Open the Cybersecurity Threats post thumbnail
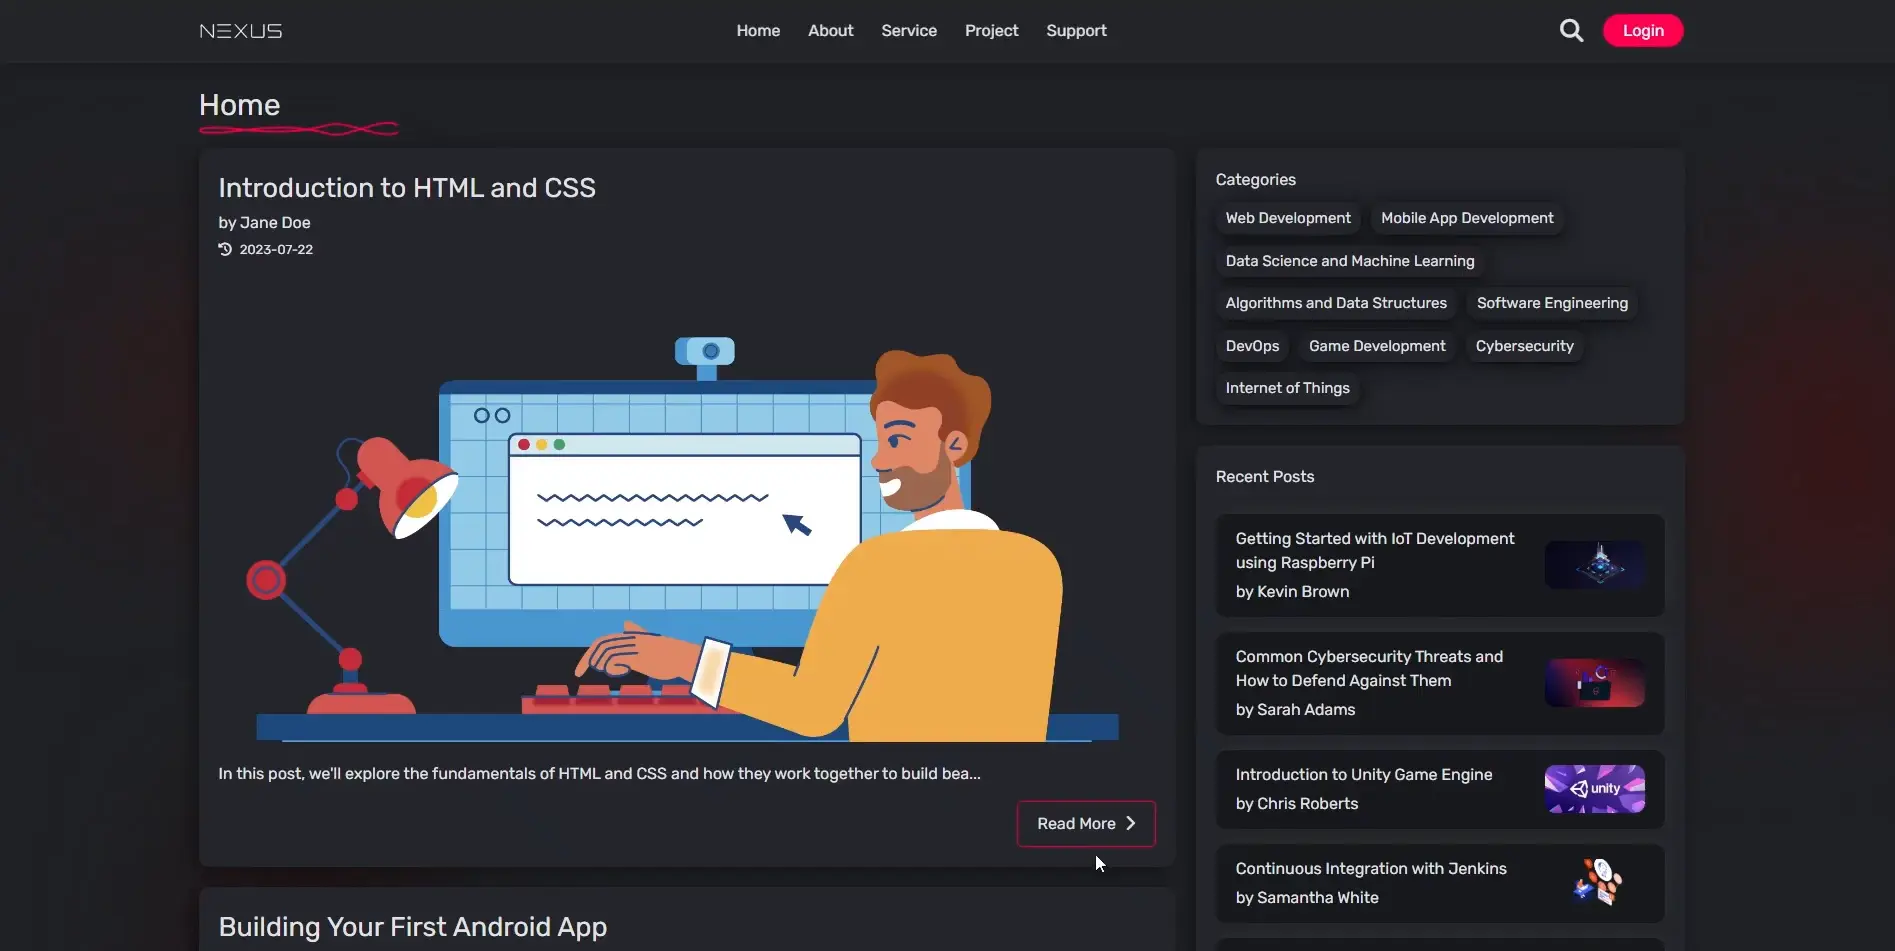Image resolution: width=1895 pixels, height=951 pixels. (x=1594, y=683)
